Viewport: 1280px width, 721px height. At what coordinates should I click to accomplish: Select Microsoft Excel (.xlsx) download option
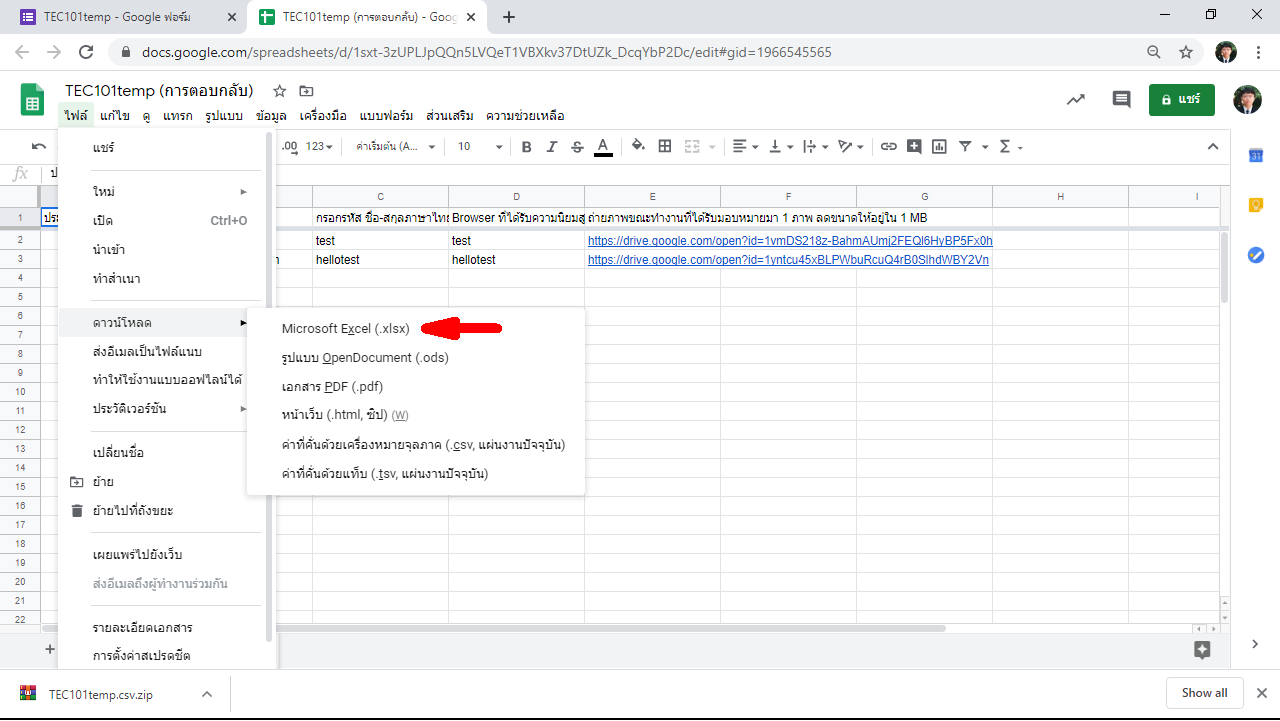[346, 328]
